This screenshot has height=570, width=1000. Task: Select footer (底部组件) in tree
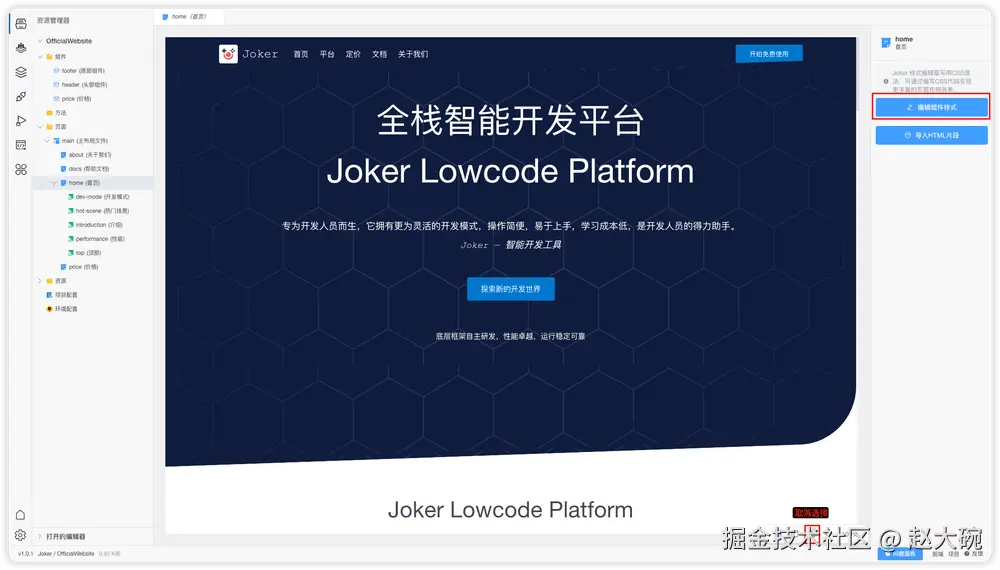click(x=84, y=71)
